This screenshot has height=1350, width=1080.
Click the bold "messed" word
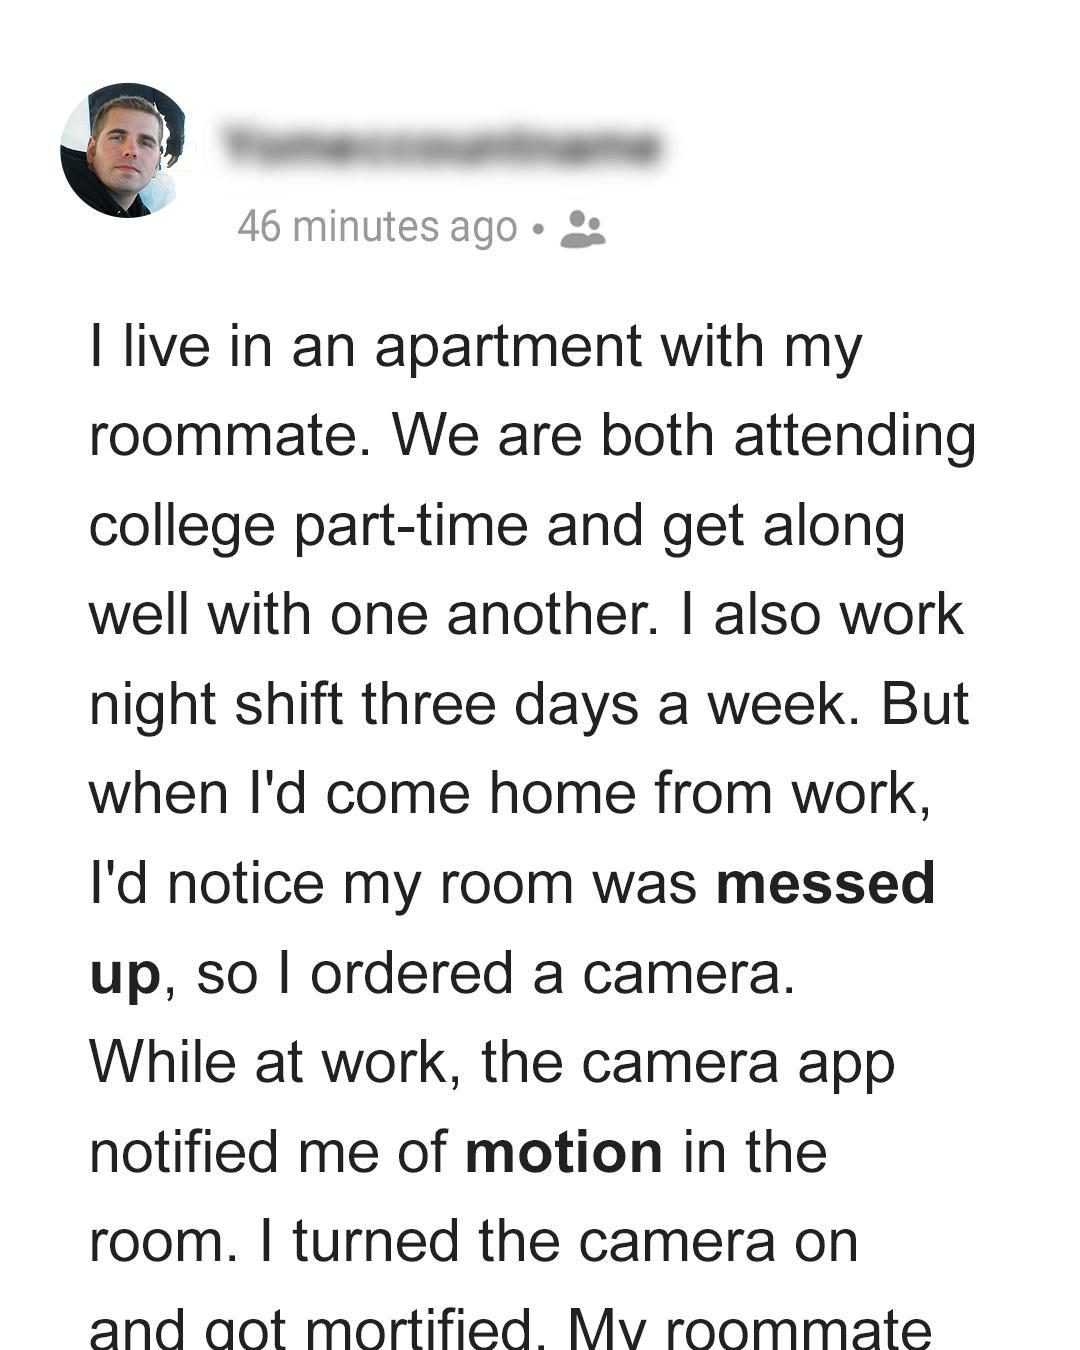coord(825,883)
